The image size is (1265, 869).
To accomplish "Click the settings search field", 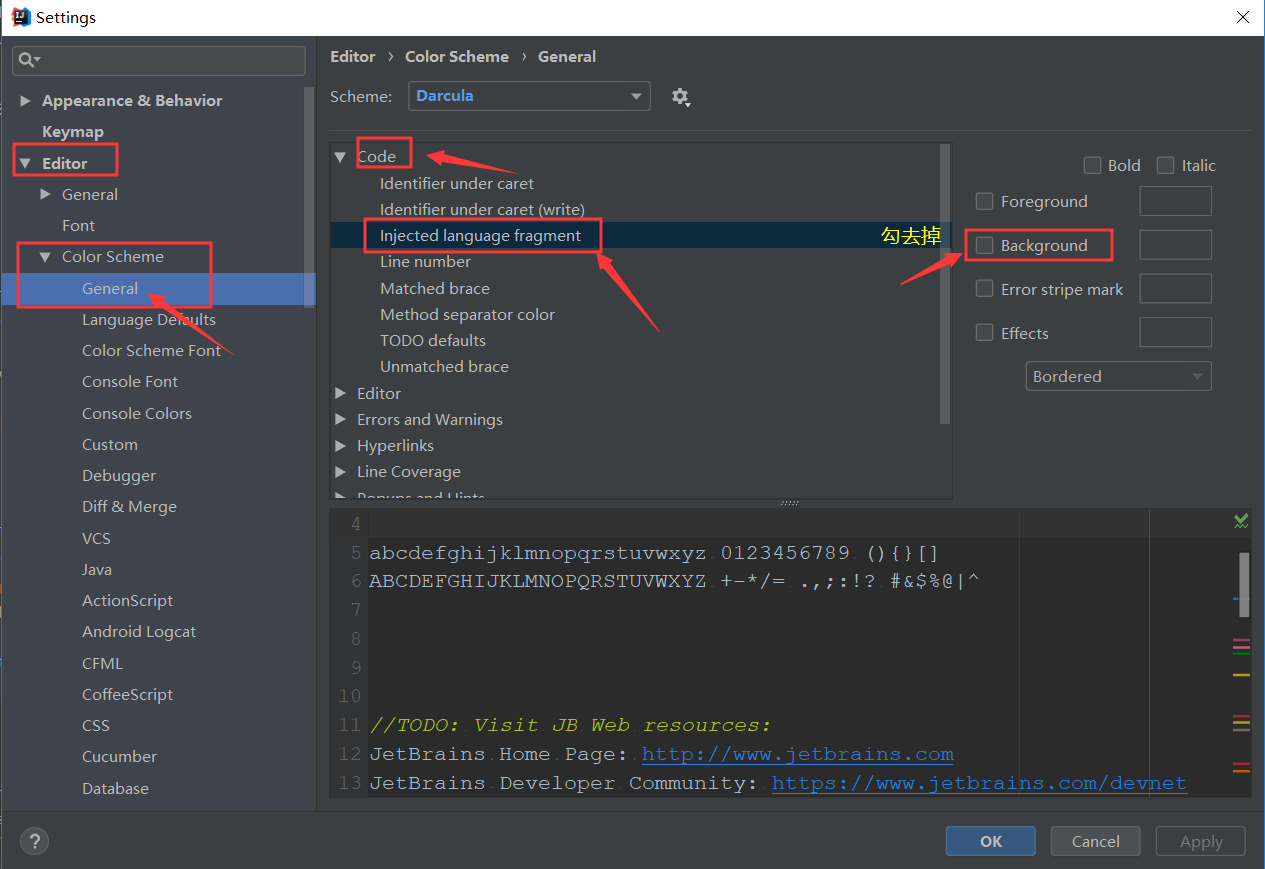I will click(159, 61).
